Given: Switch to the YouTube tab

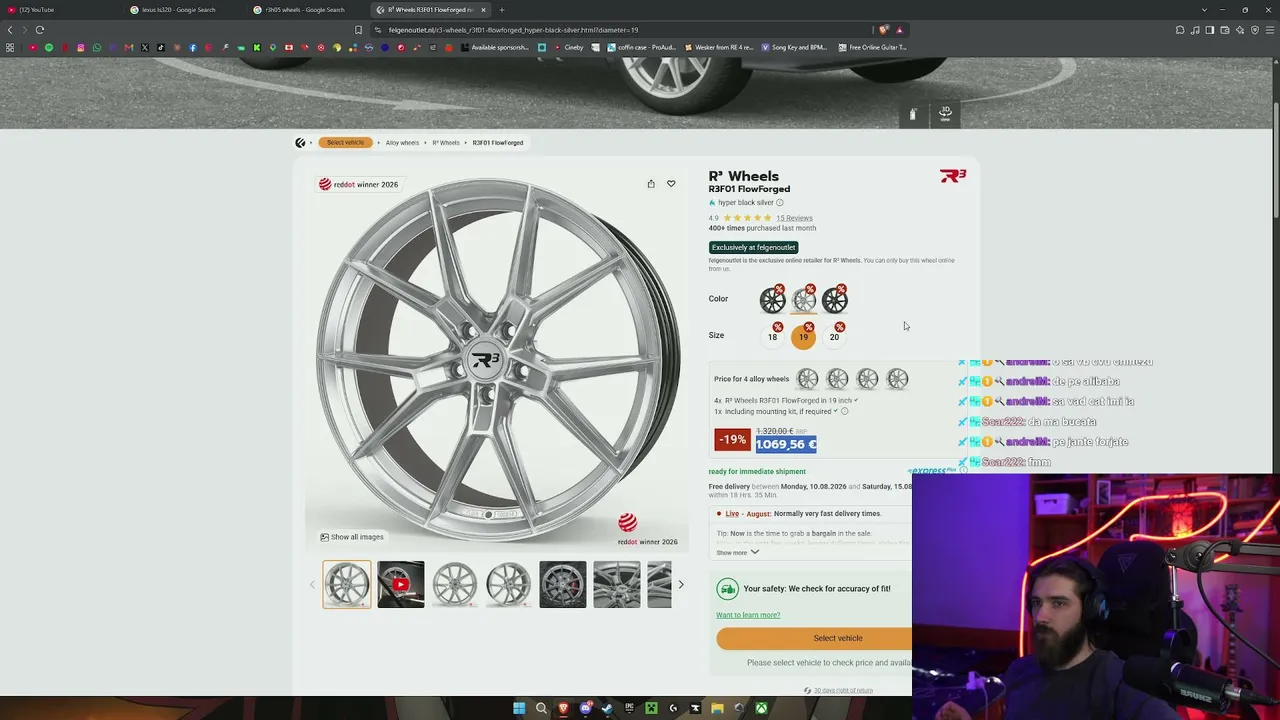Looking at the screenshot, I should pyautogui.click(x=60, y=10).
